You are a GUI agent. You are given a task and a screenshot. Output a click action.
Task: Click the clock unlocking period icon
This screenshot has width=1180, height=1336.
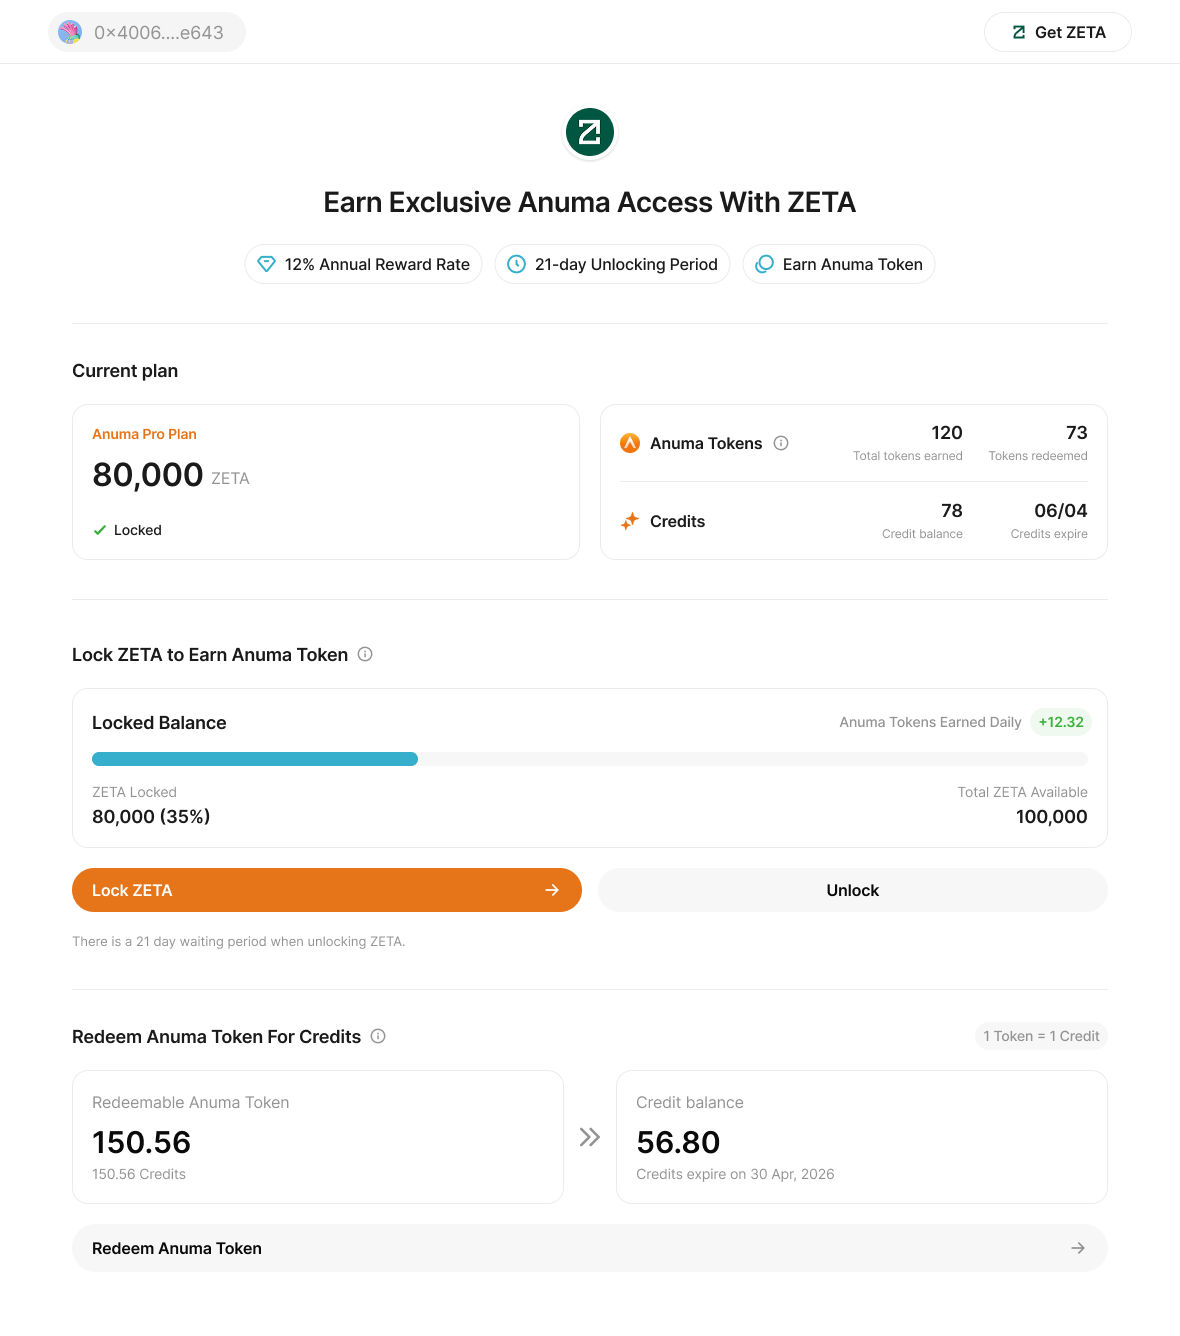(517, 264)
